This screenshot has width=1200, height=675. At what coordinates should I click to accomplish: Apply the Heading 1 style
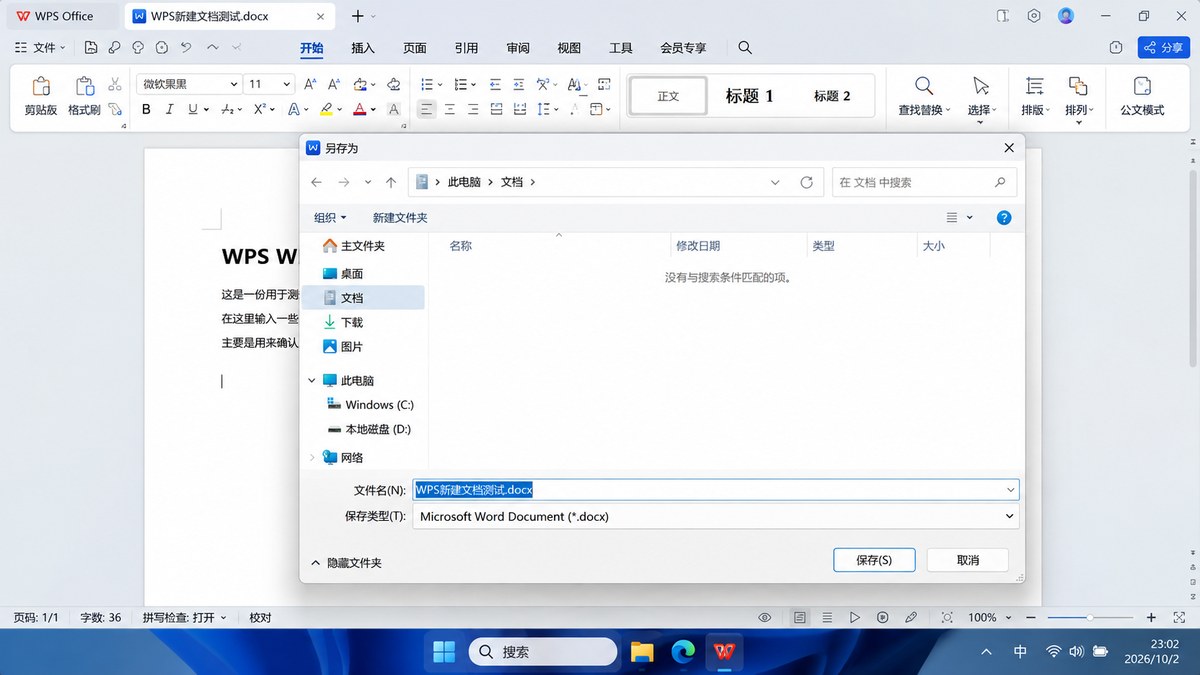(x=750, y=96)
